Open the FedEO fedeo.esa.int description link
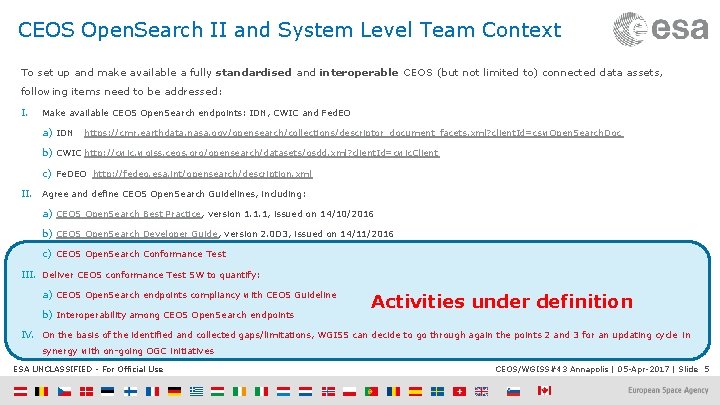 202,174
